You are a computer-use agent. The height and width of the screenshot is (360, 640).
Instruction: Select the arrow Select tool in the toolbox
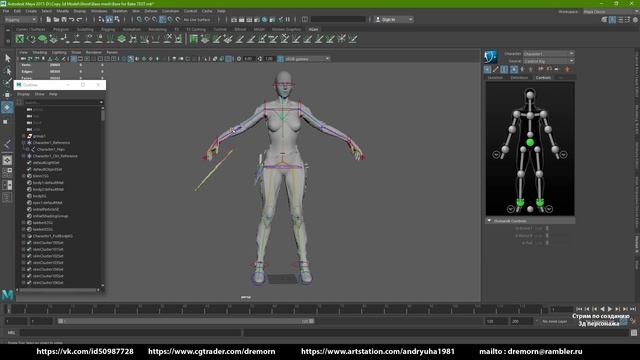[x=8, y=58]
